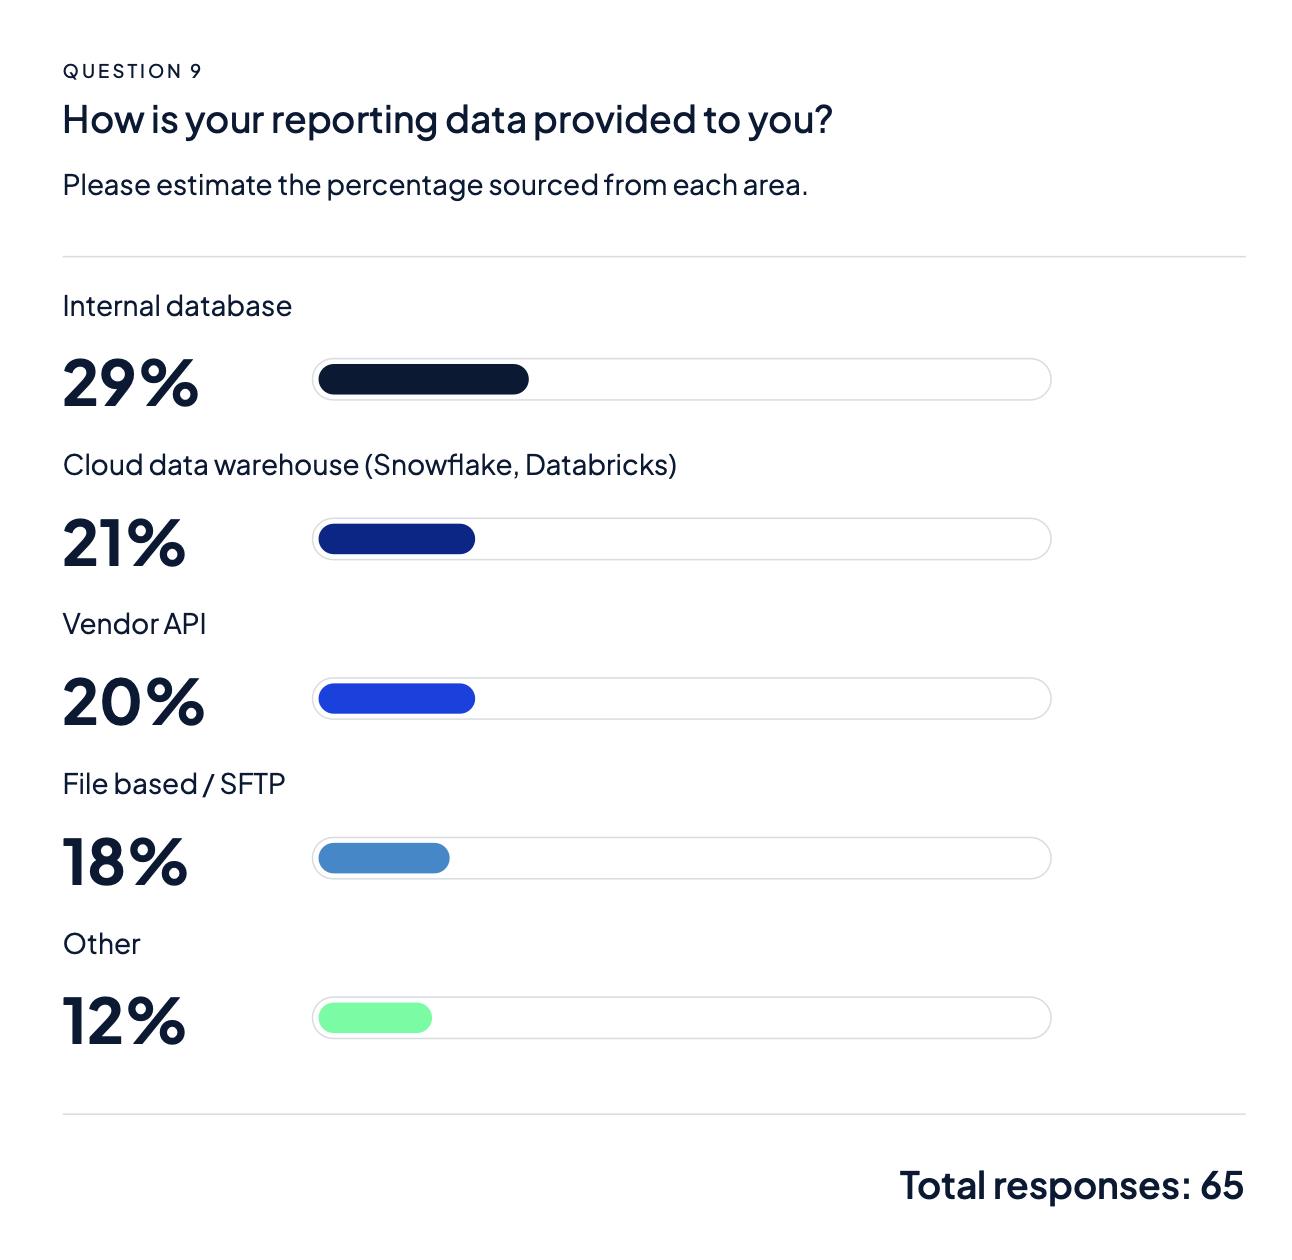The image size is (1292, 1260).
Task: Click the 20% value
Action: [x=133, y=703]
